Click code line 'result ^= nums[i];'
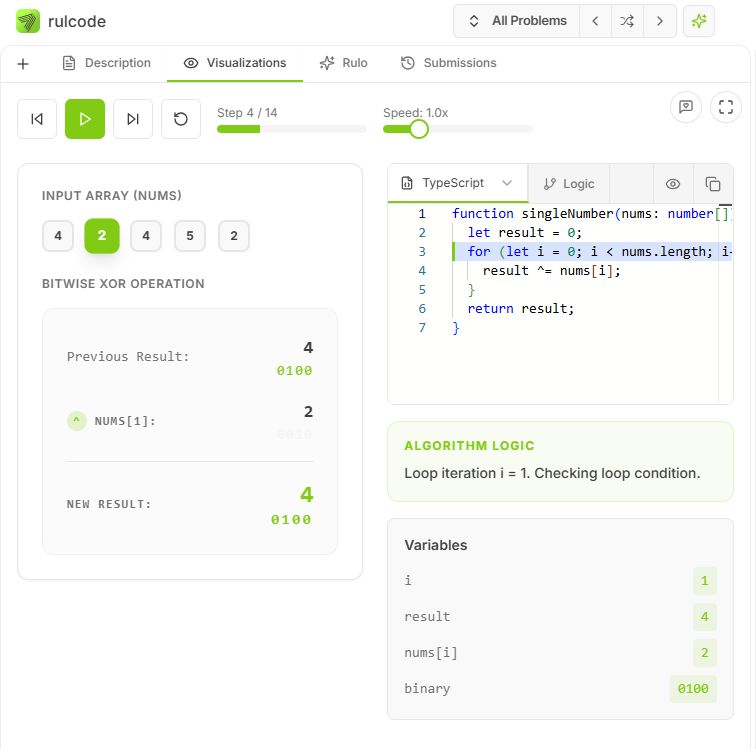This screenshot has height=749, width=756. click(x=551, y=271)
